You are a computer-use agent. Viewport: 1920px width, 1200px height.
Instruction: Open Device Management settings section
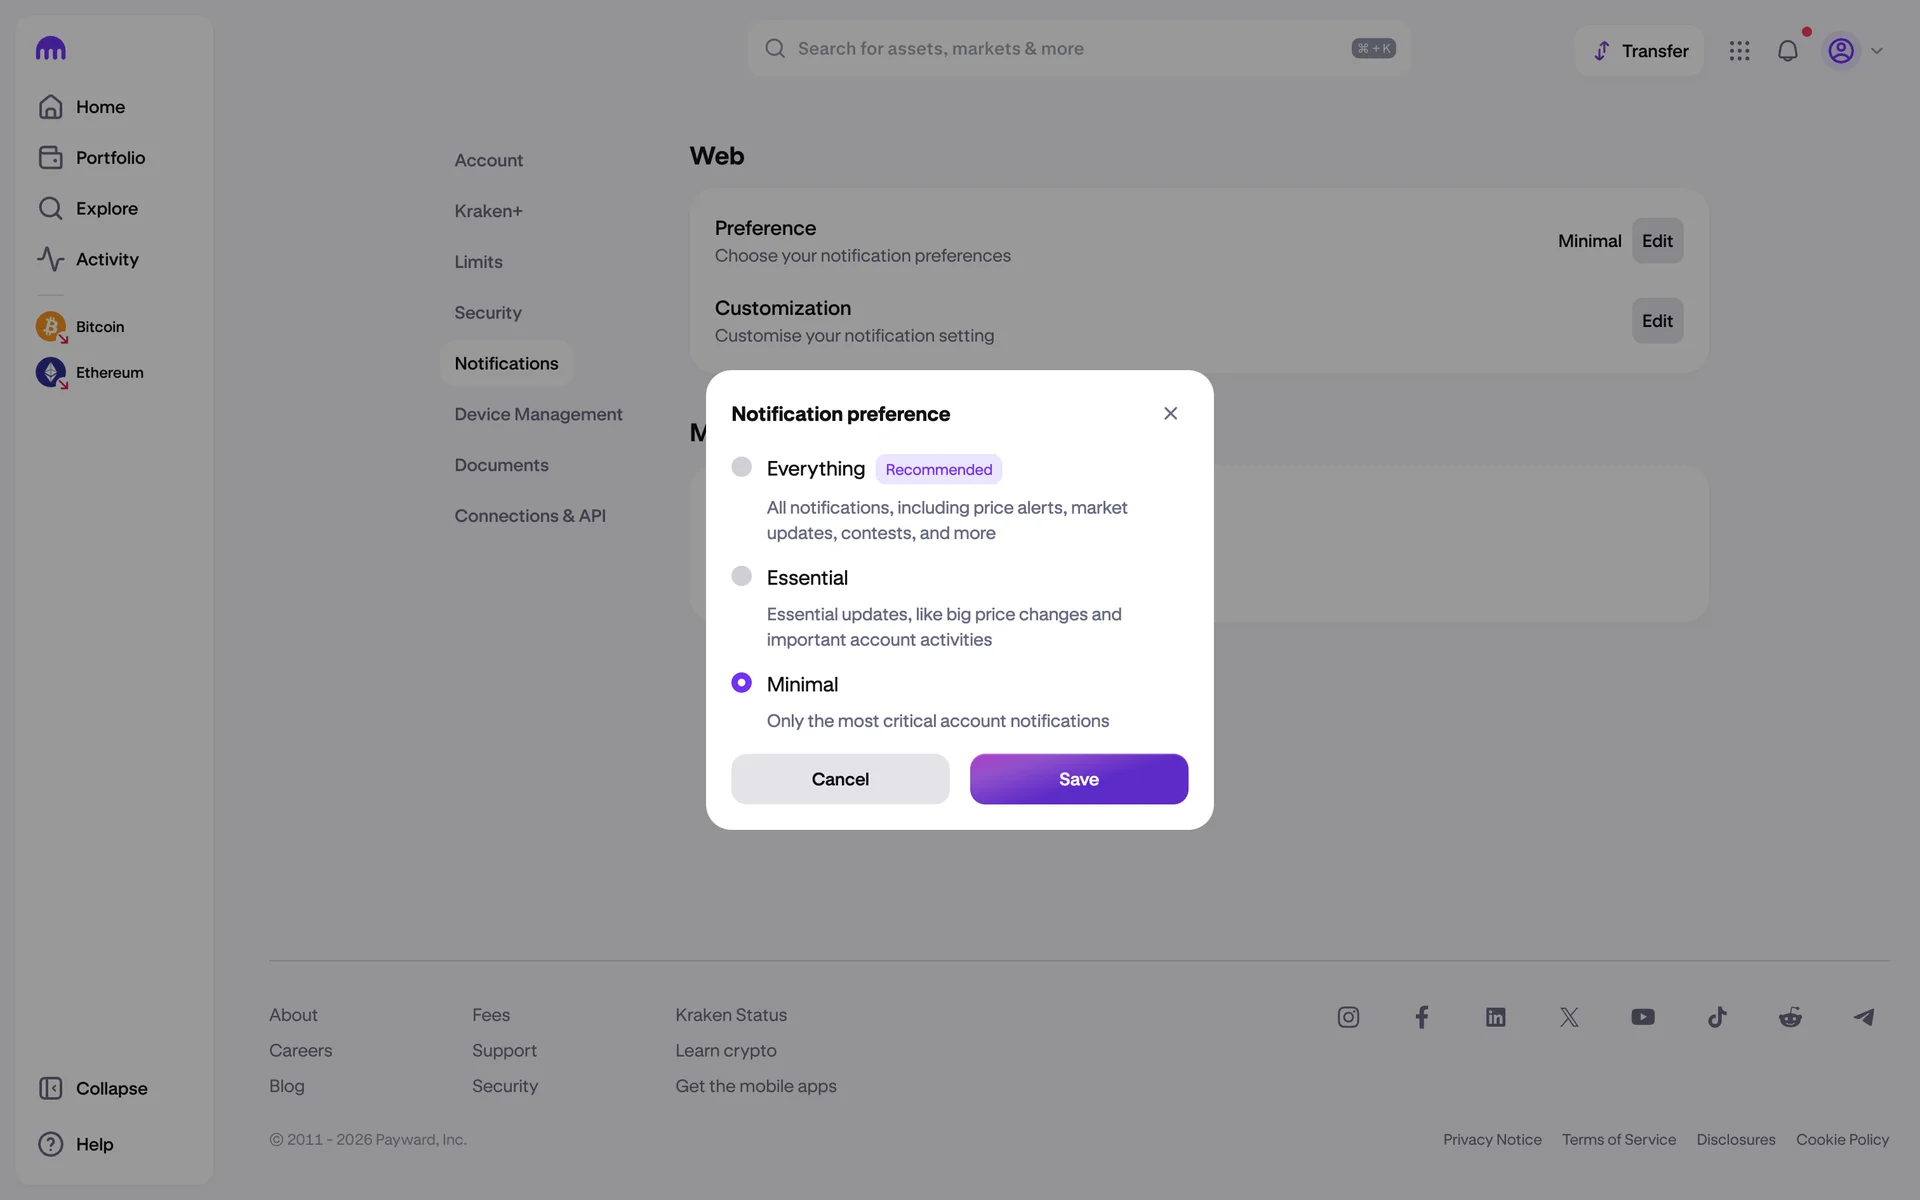(538, 414)
